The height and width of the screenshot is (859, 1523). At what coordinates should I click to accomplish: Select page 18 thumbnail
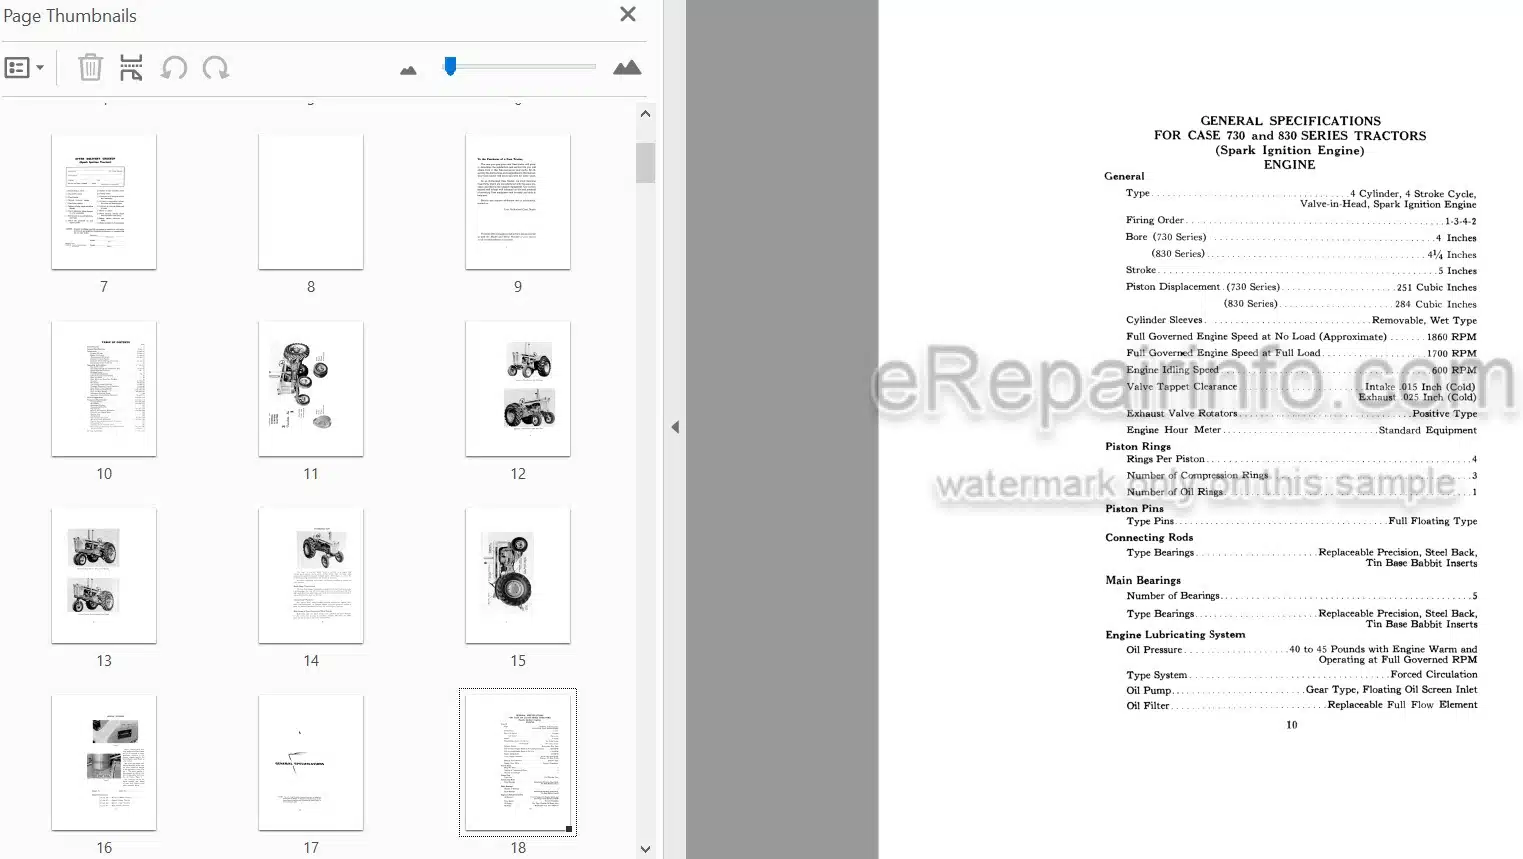pyautogui.click(x=518, y=763)
